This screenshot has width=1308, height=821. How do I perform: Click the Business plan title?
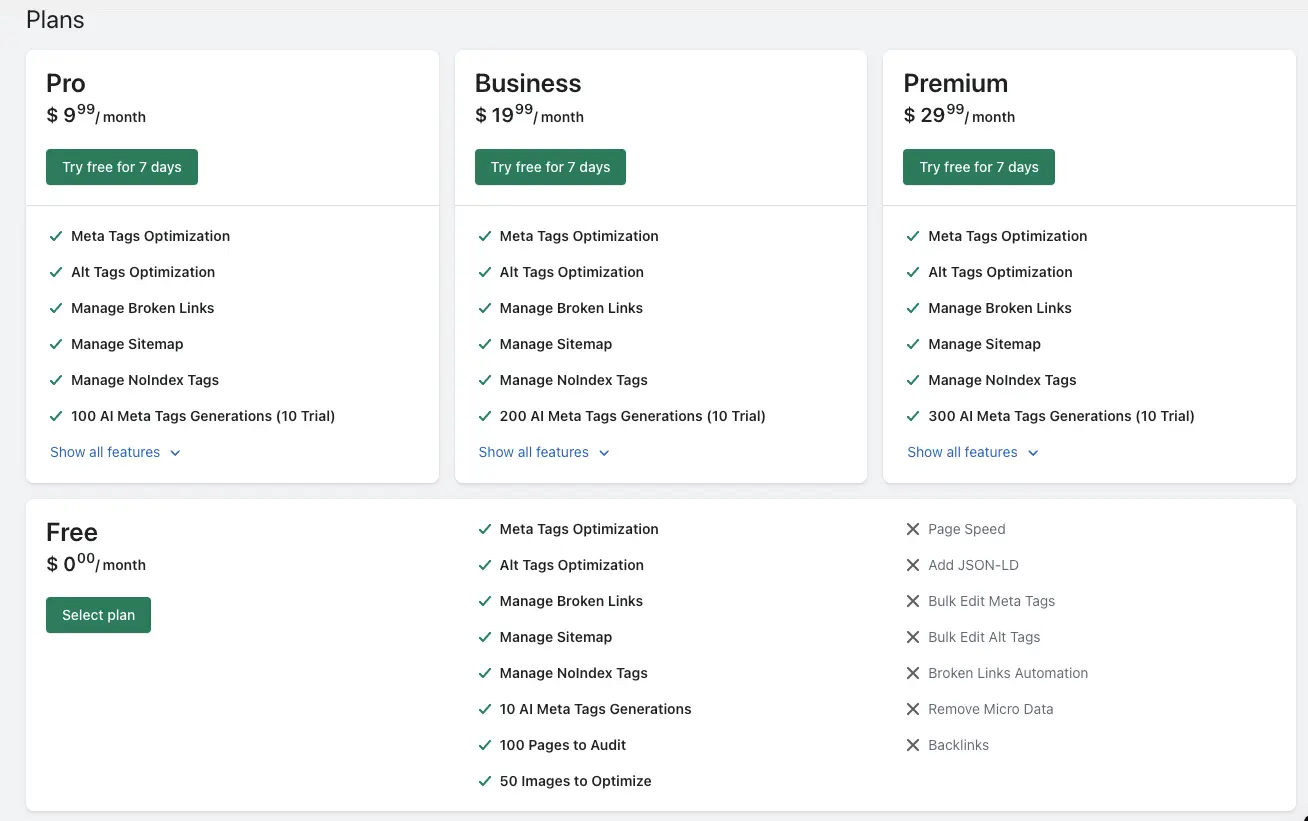tap(528, 83)
